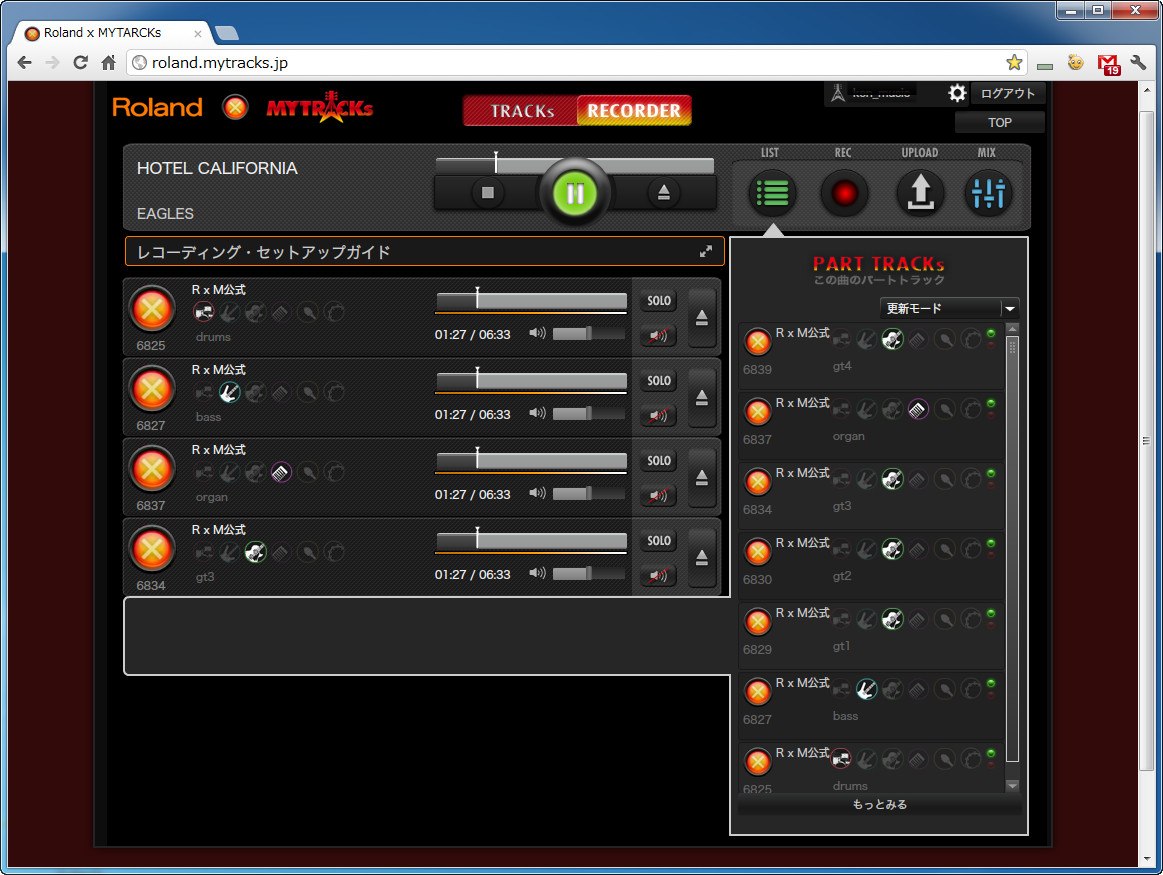Click the avatar of the organ track 6837 in the recorder

(152, 469)
